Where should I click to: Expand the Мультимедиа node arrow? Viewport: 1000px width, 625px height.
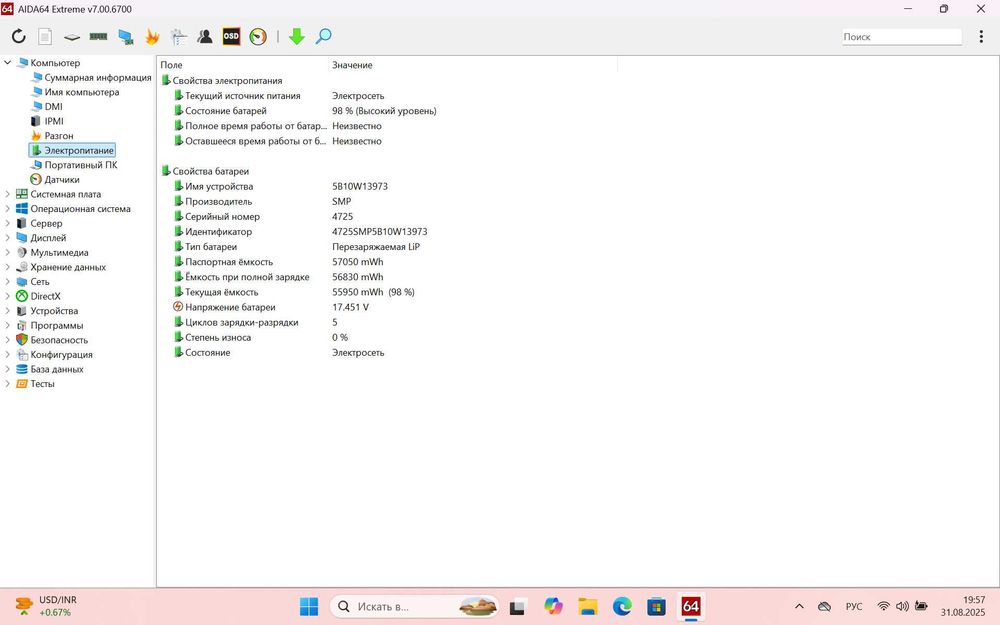pyautogui.click(x=8, y=253)
